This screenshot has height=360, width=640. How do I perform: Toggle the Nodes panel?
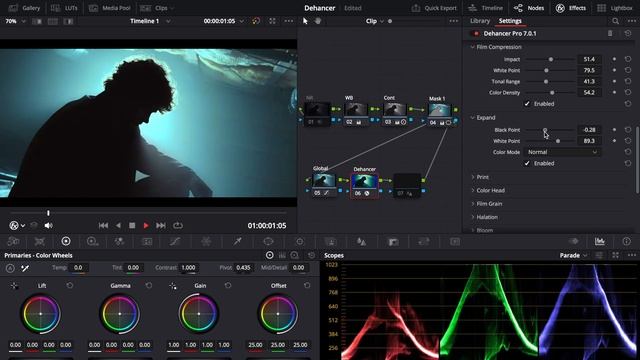click(529, 8)
